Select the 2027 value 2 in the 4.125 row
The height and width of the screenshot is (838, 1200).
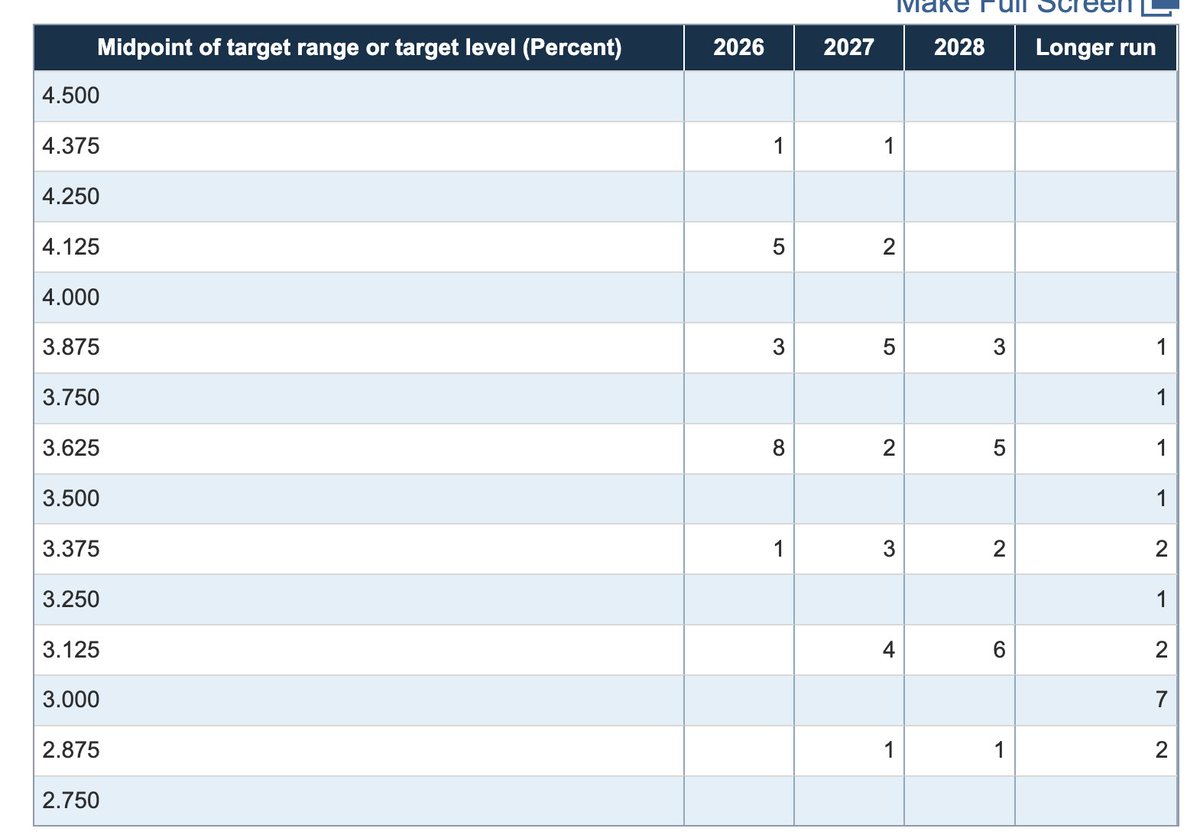tap(888, 247)
